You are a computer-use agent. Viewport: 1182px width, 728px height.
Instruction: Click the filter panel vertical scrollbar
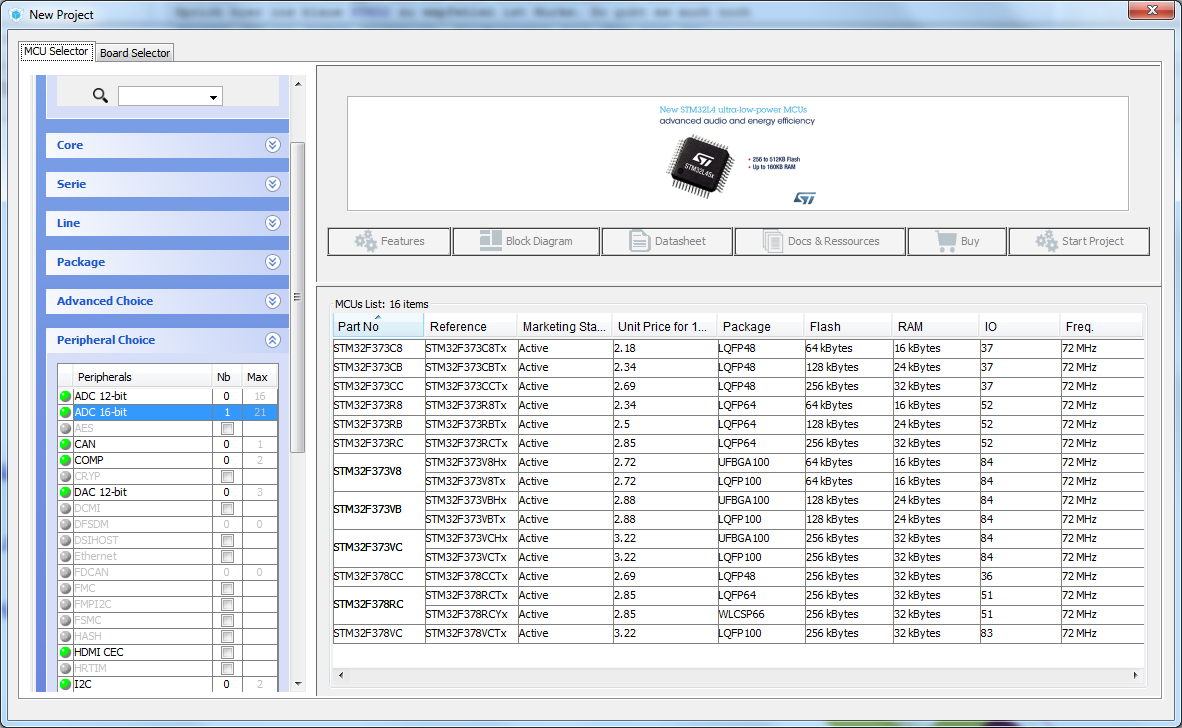coord(298,297)
